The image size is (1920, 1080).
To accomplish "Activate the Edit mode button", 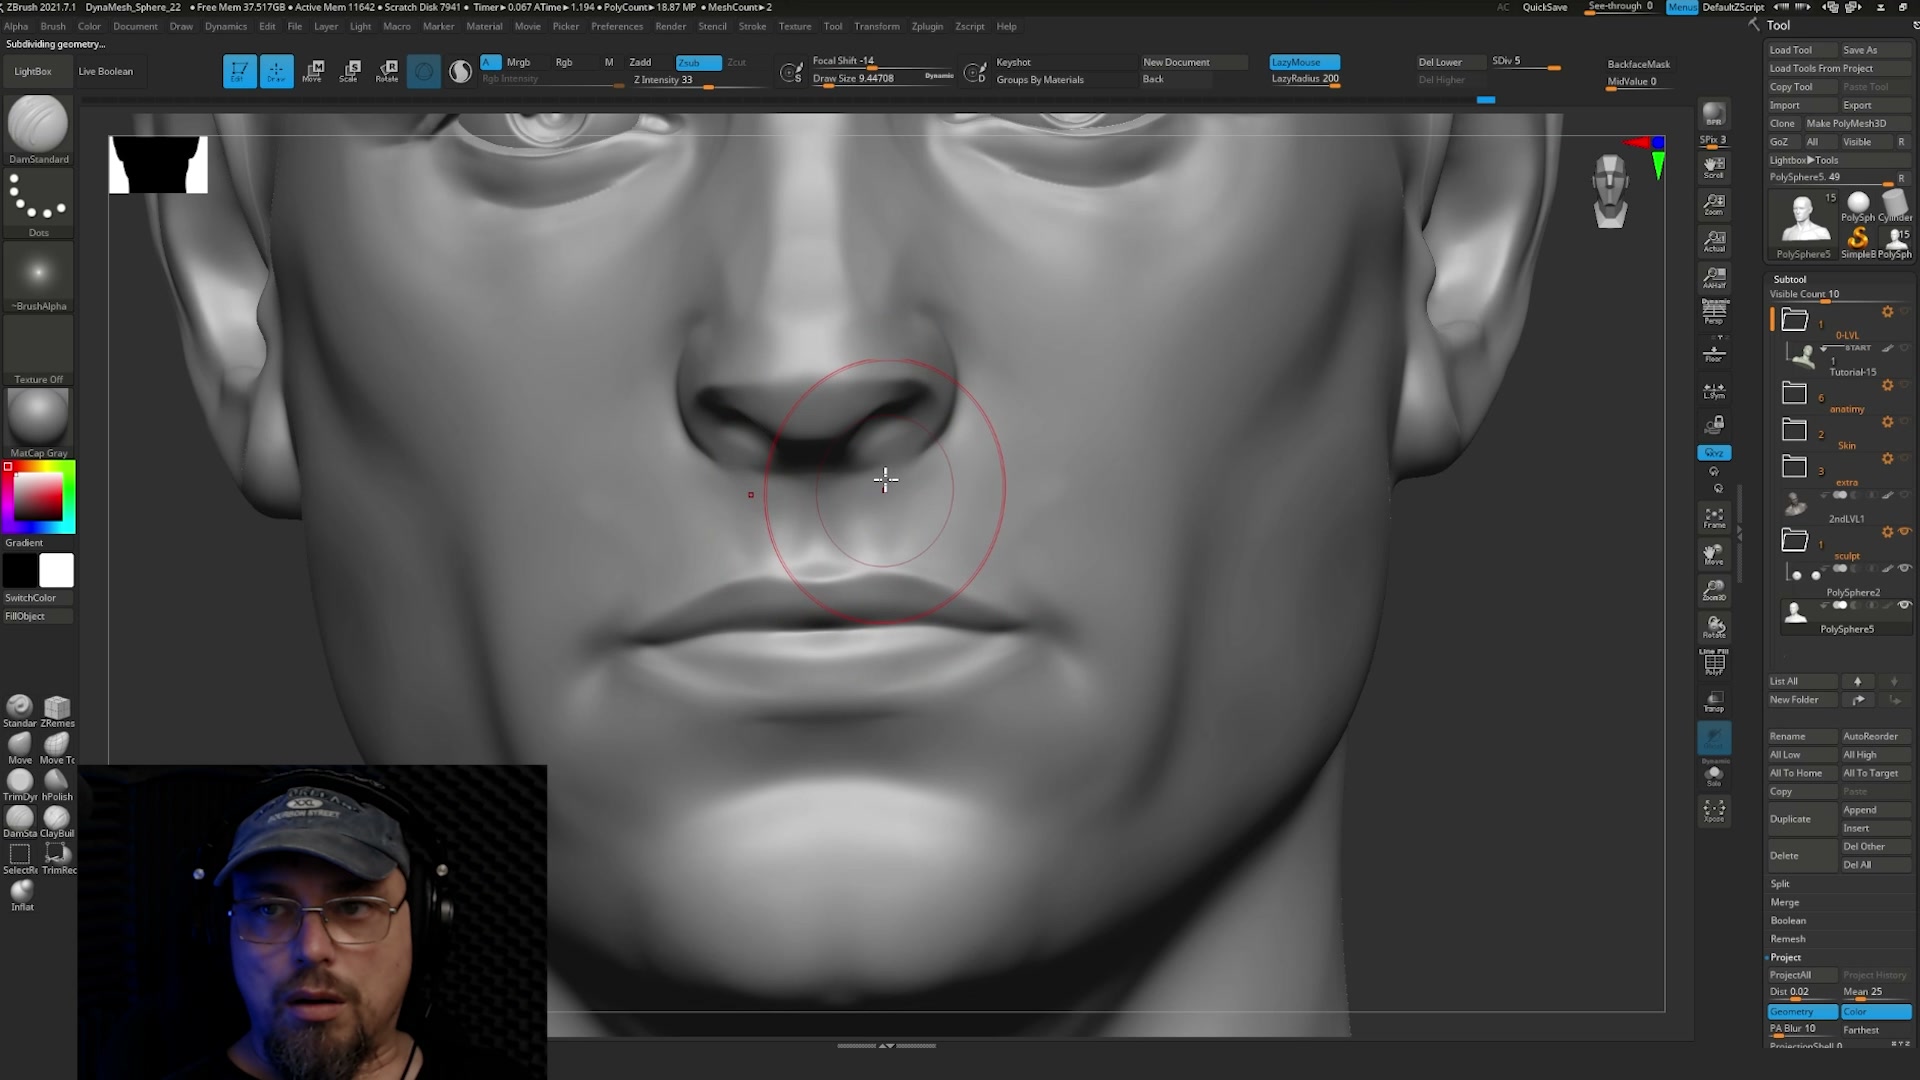I will click(239, 71).
